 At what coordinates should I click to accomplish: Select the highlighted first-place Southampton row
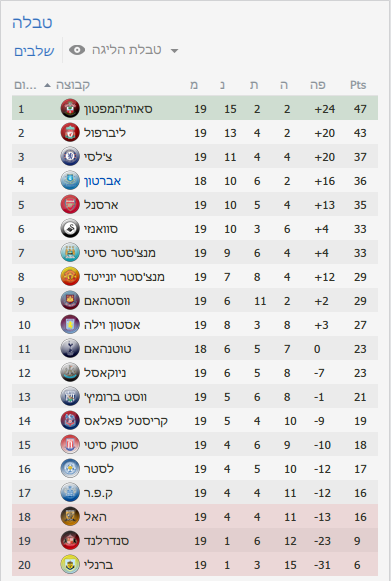pos(195,109)
